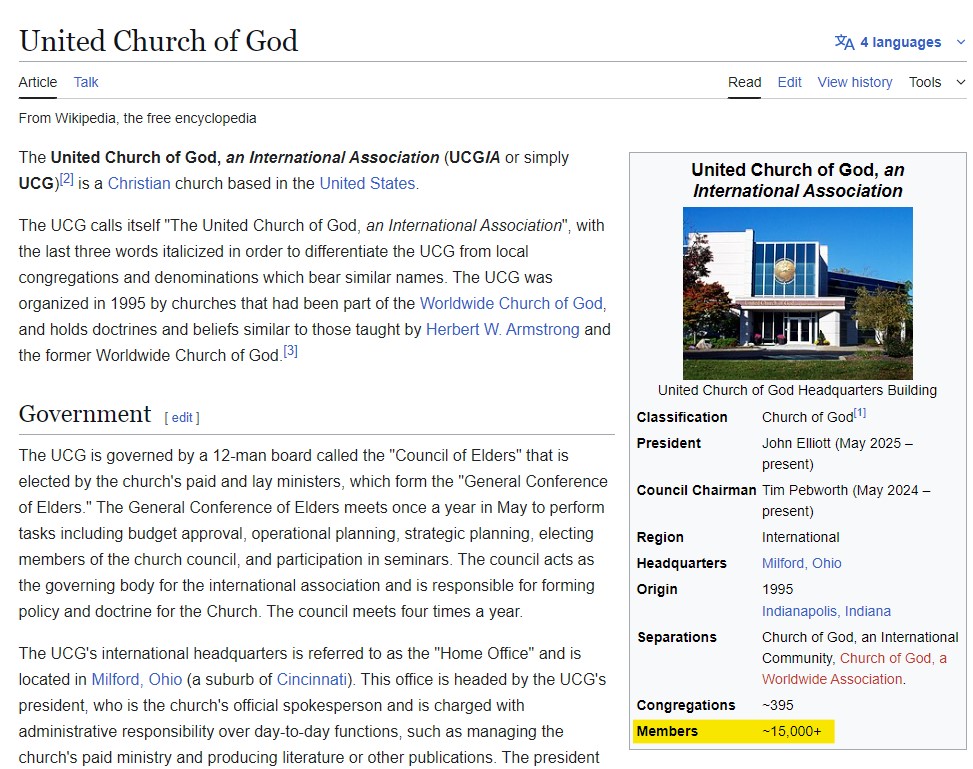Follow the Cincinnati link
The image size is (973, 769).
[312, 680]
